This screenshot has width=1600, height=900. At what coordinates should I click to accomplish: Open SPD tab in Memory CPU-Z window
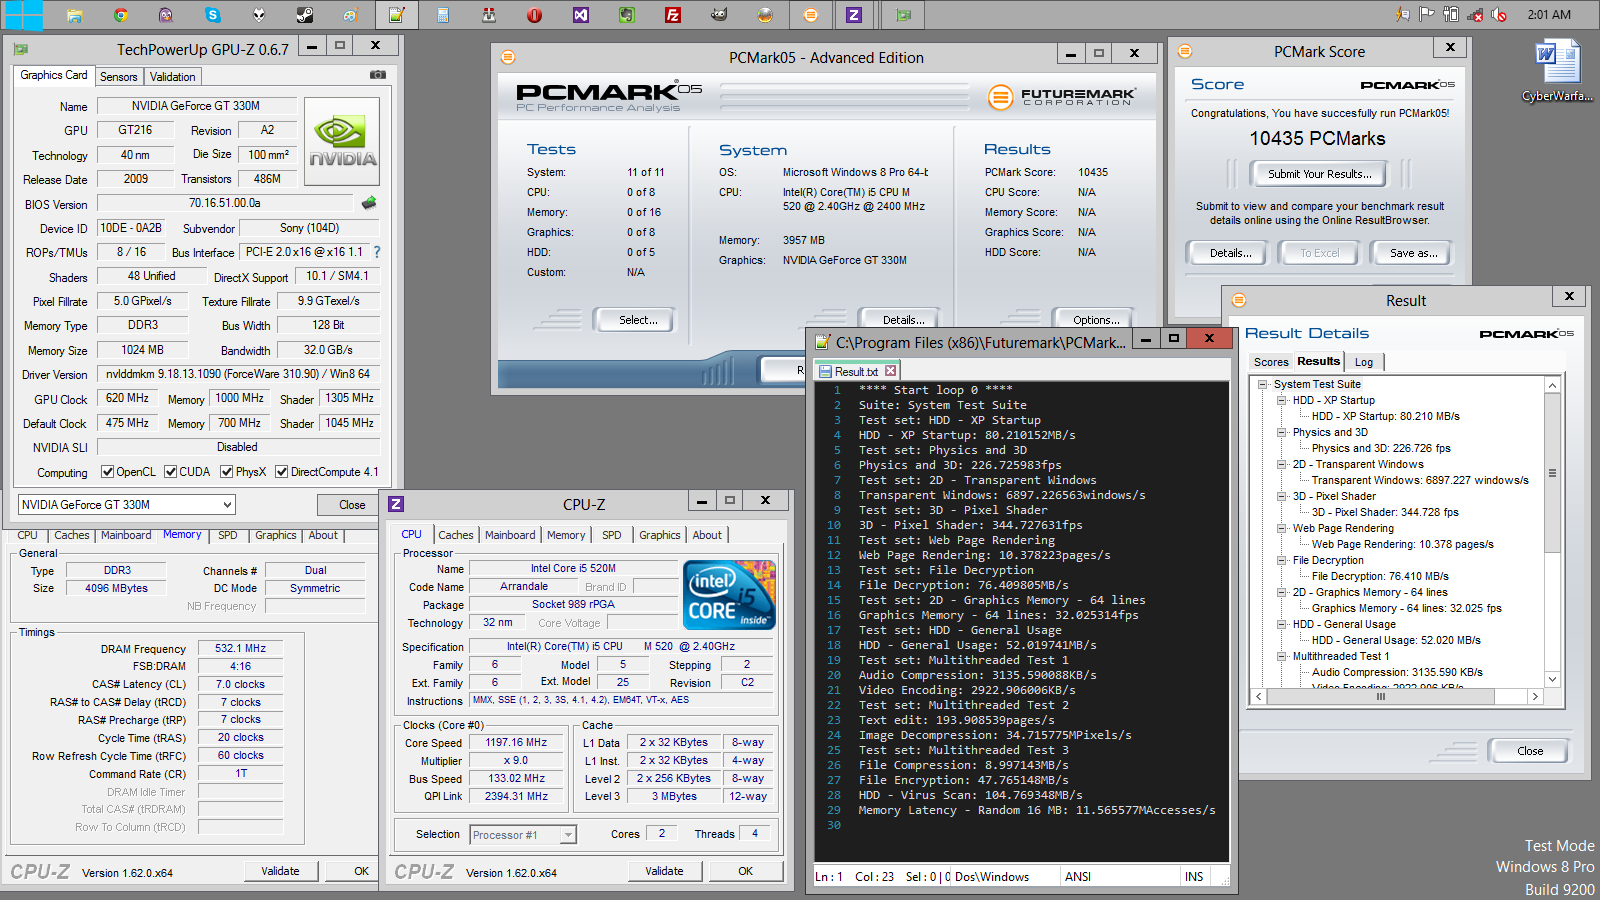point(228,535)
